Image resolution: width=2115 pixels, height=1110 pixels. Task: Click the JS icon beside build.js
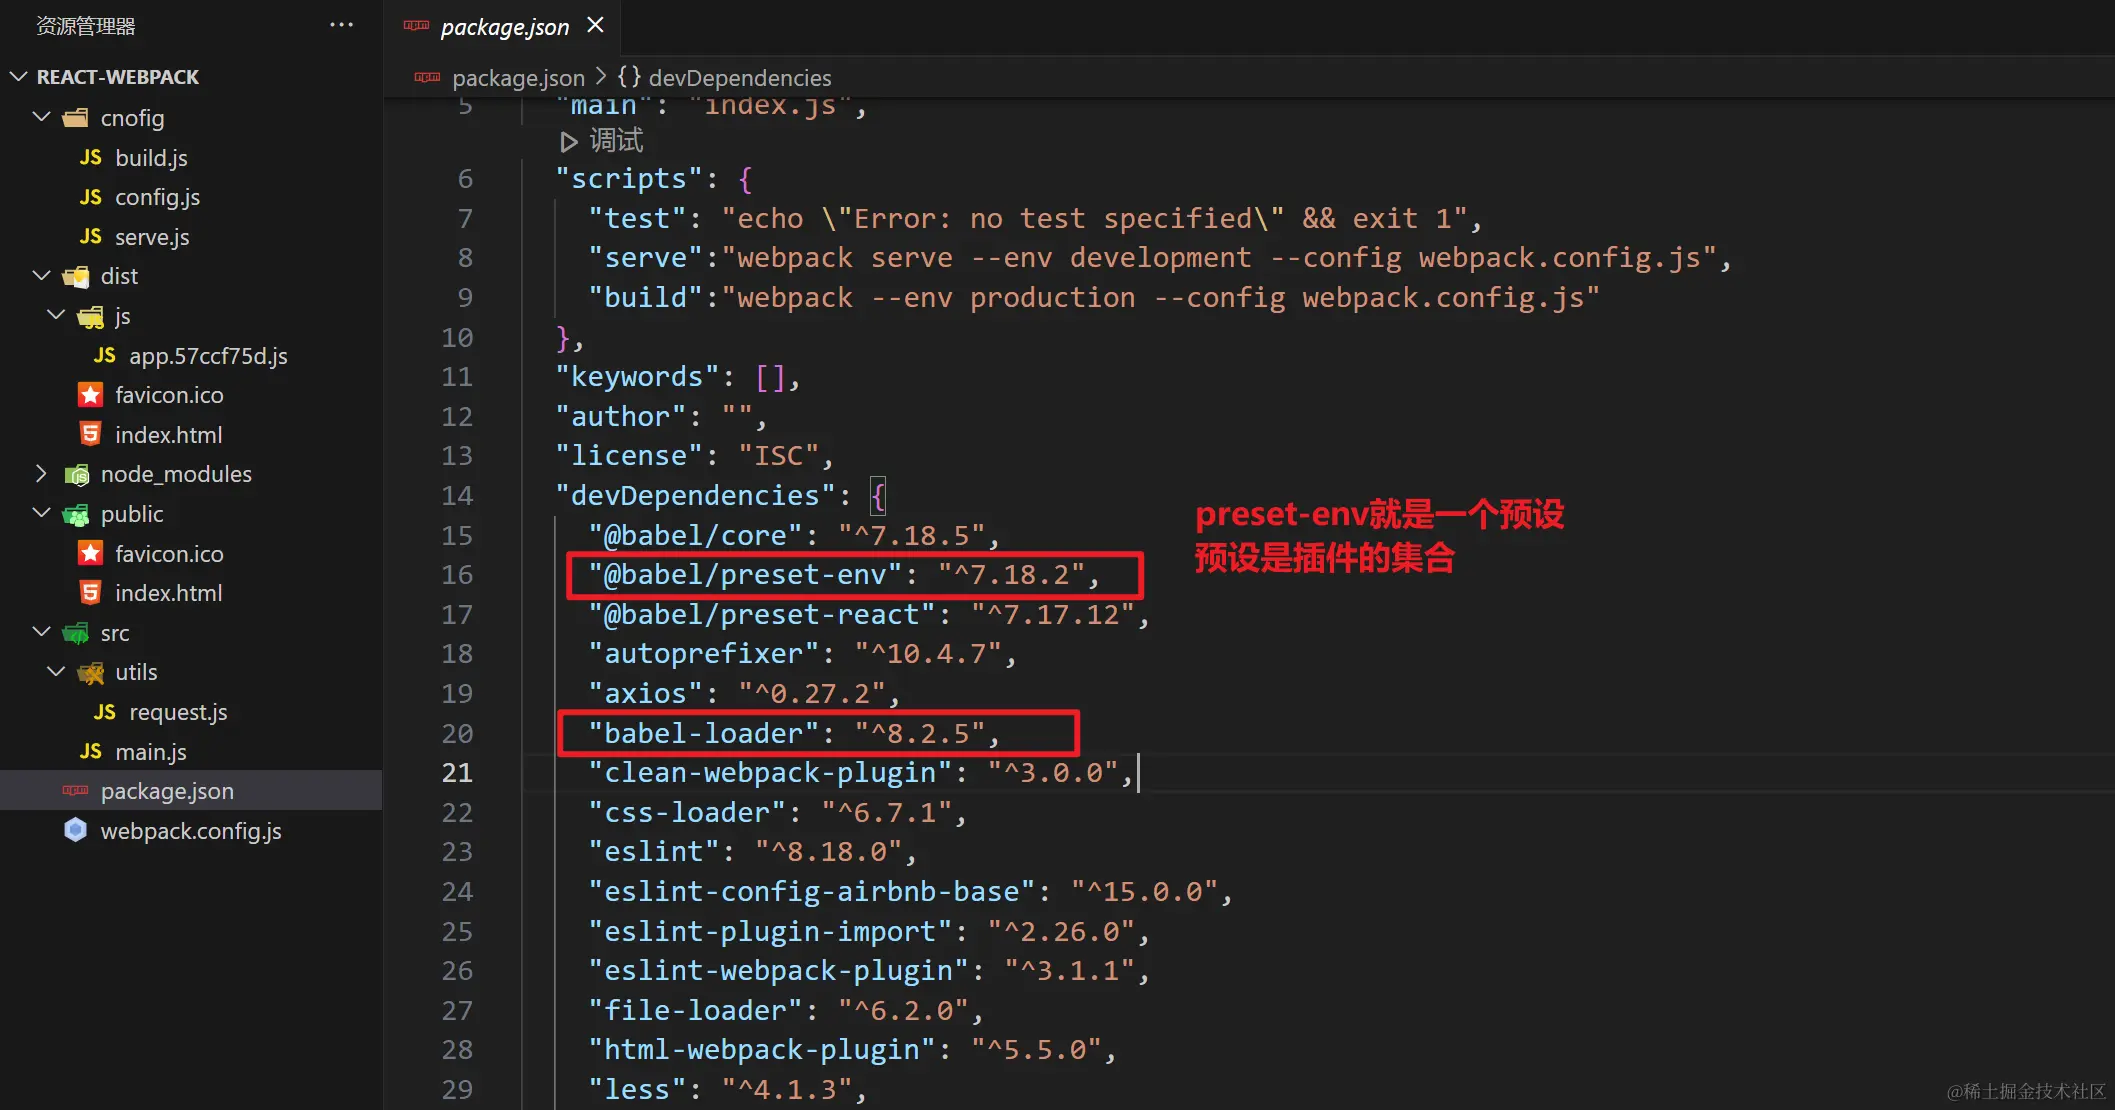click(90, 158)
